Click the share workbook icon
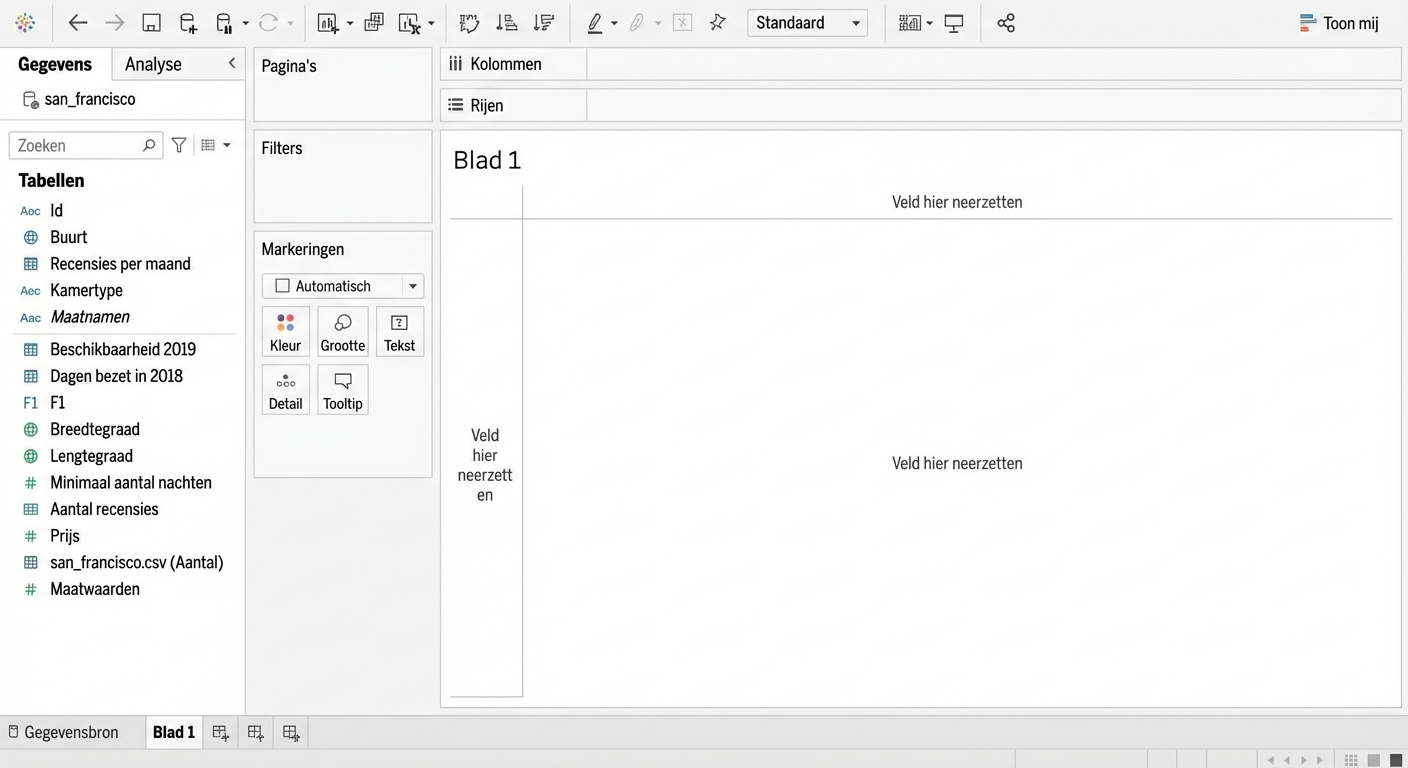 [1006, 23]
